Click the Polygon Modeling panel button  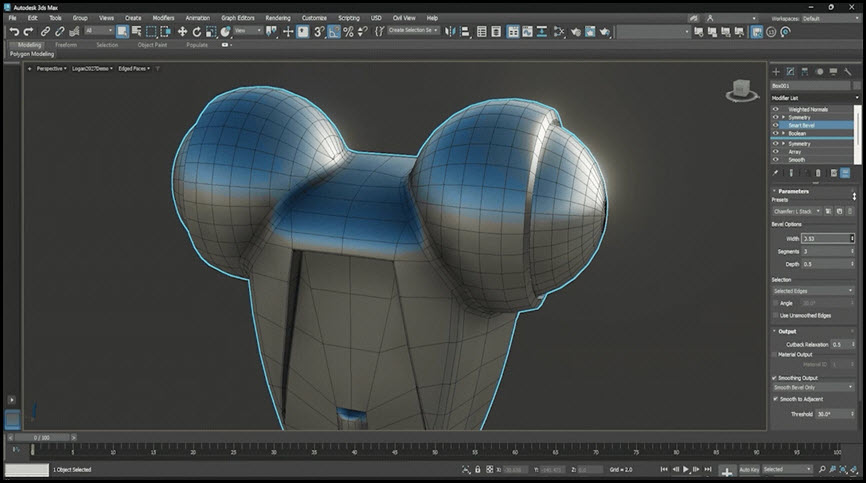tap(31, 54)
